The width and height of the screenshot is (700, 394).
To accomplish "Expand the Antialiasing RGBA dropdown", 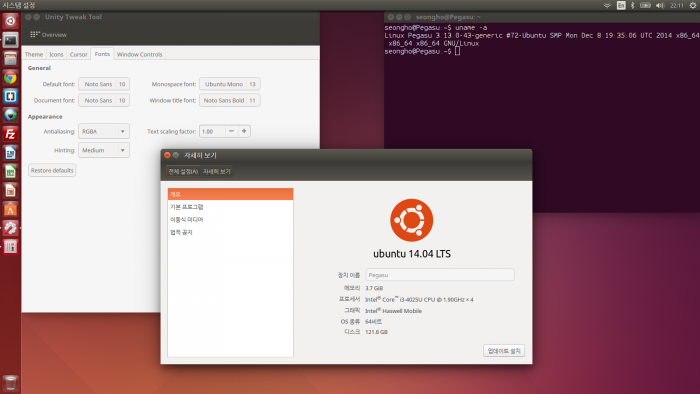I will [x=104, y=131].
